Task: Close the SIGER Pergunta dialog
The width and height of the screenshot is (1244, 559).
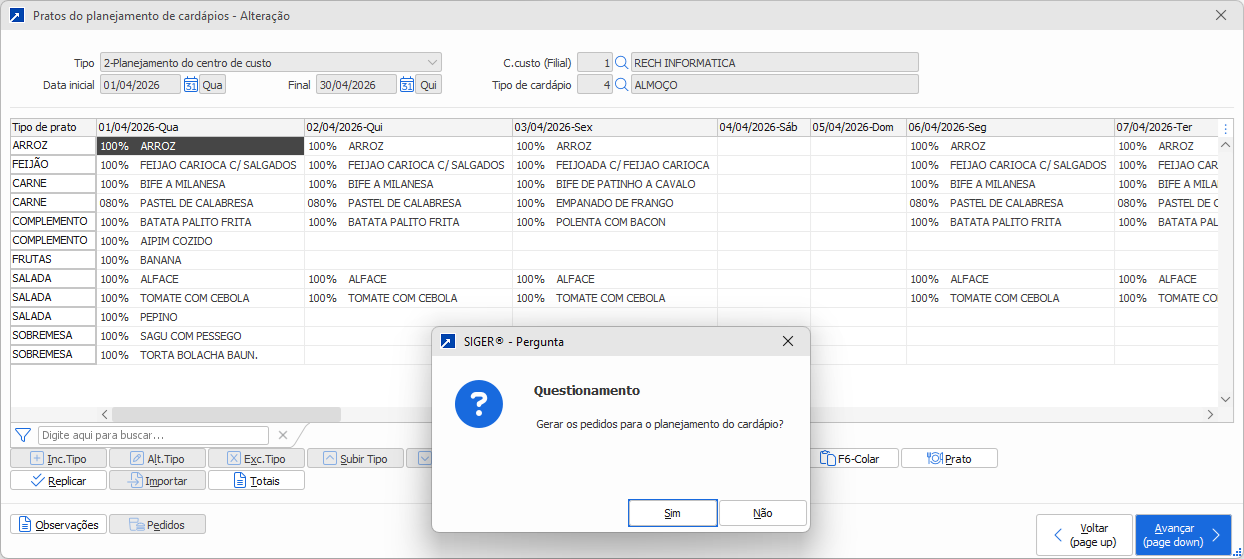Action: coord(788,341)
